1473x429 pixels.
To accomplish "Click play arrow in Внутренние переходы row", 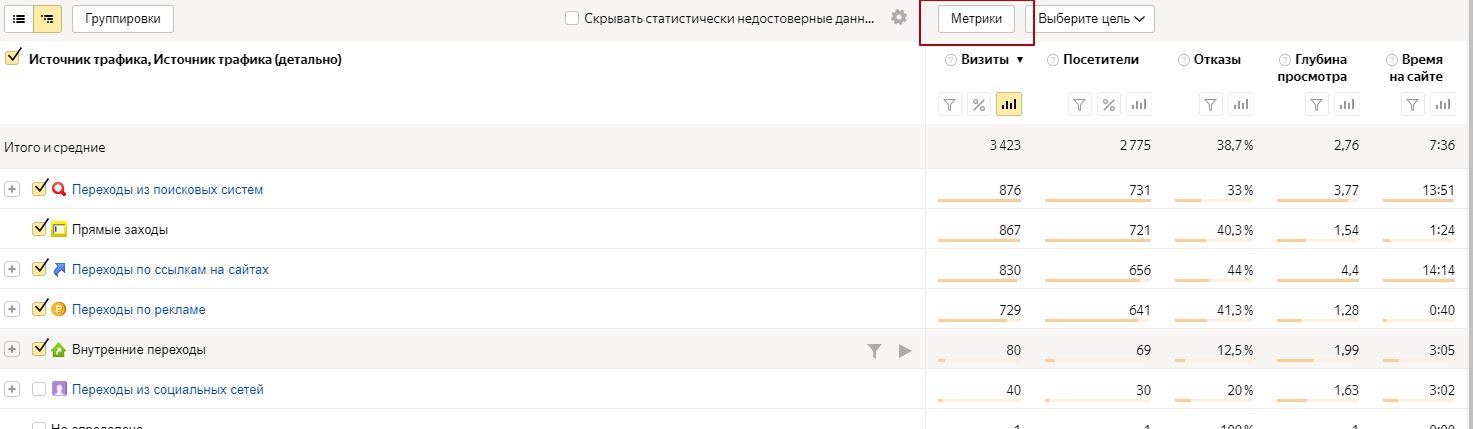I will tap(905, 350).
